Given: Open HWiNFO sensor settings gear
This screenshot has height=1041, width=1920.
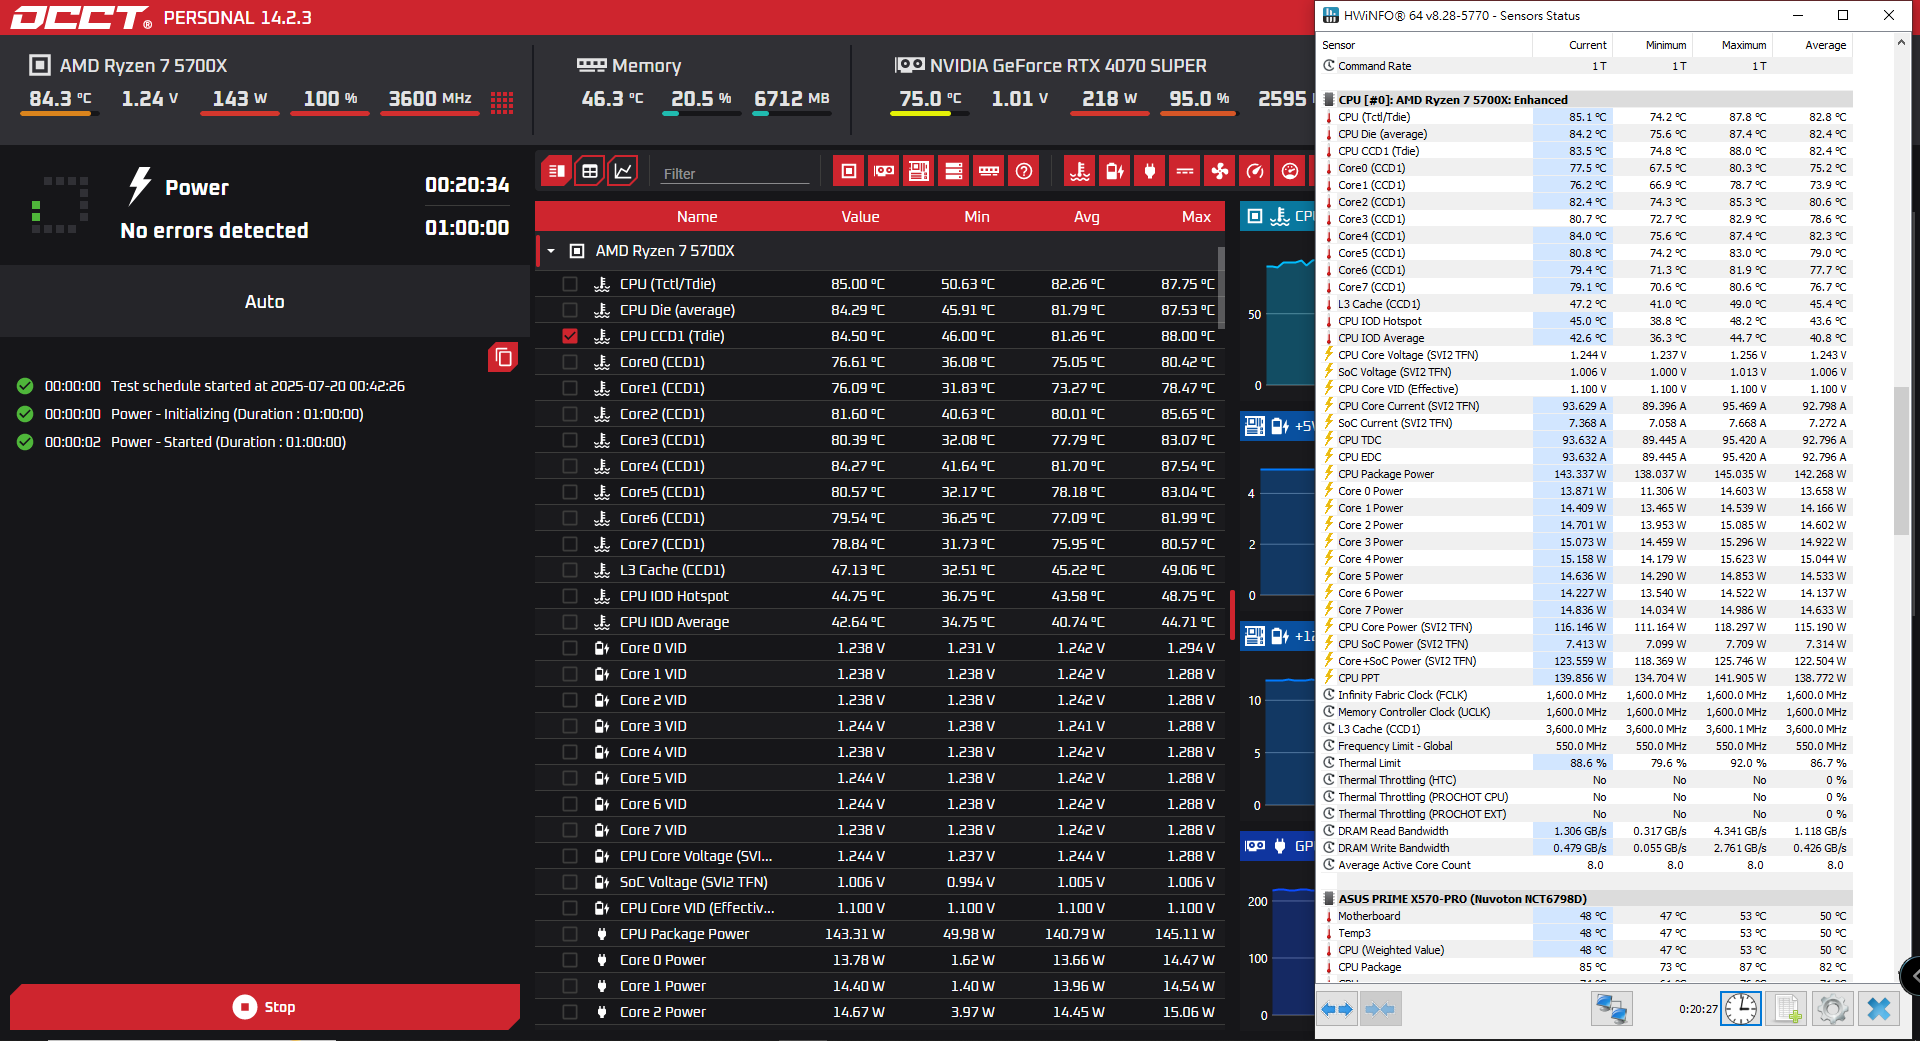Looking at the screenshot, I should pyautogui.click(x=1833, y=1009).
